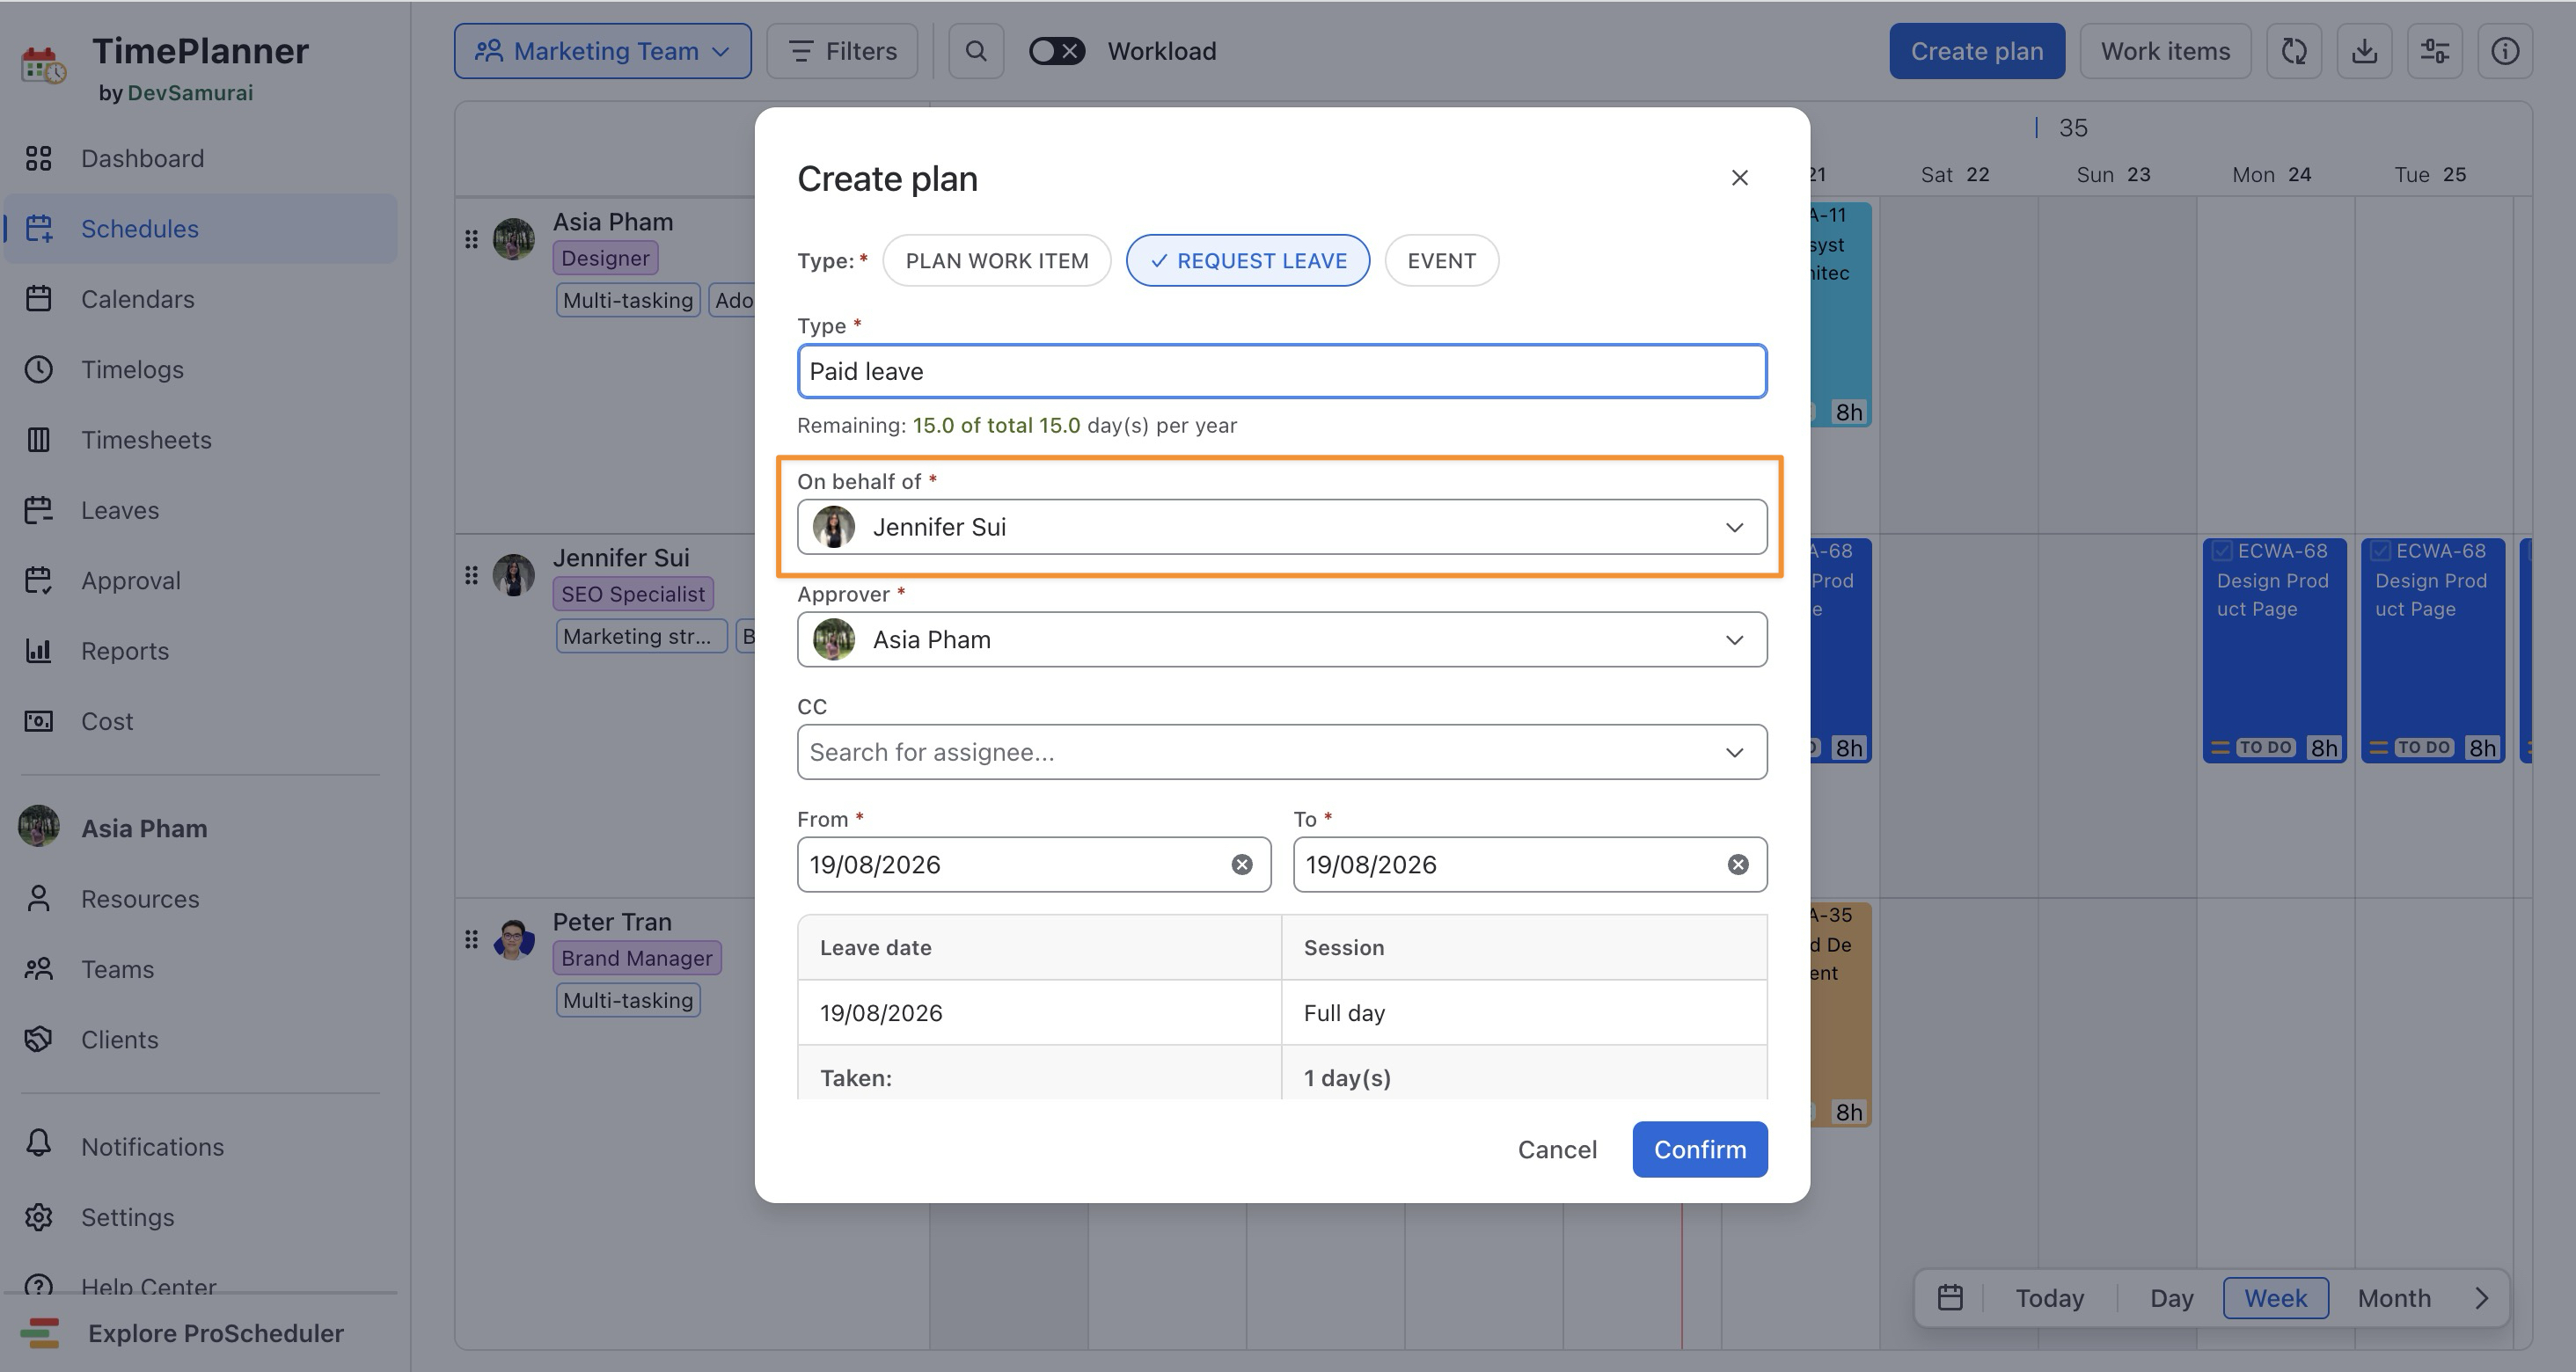
Task: Click Create plan button in toolbar
Action: click(1977, 51)
